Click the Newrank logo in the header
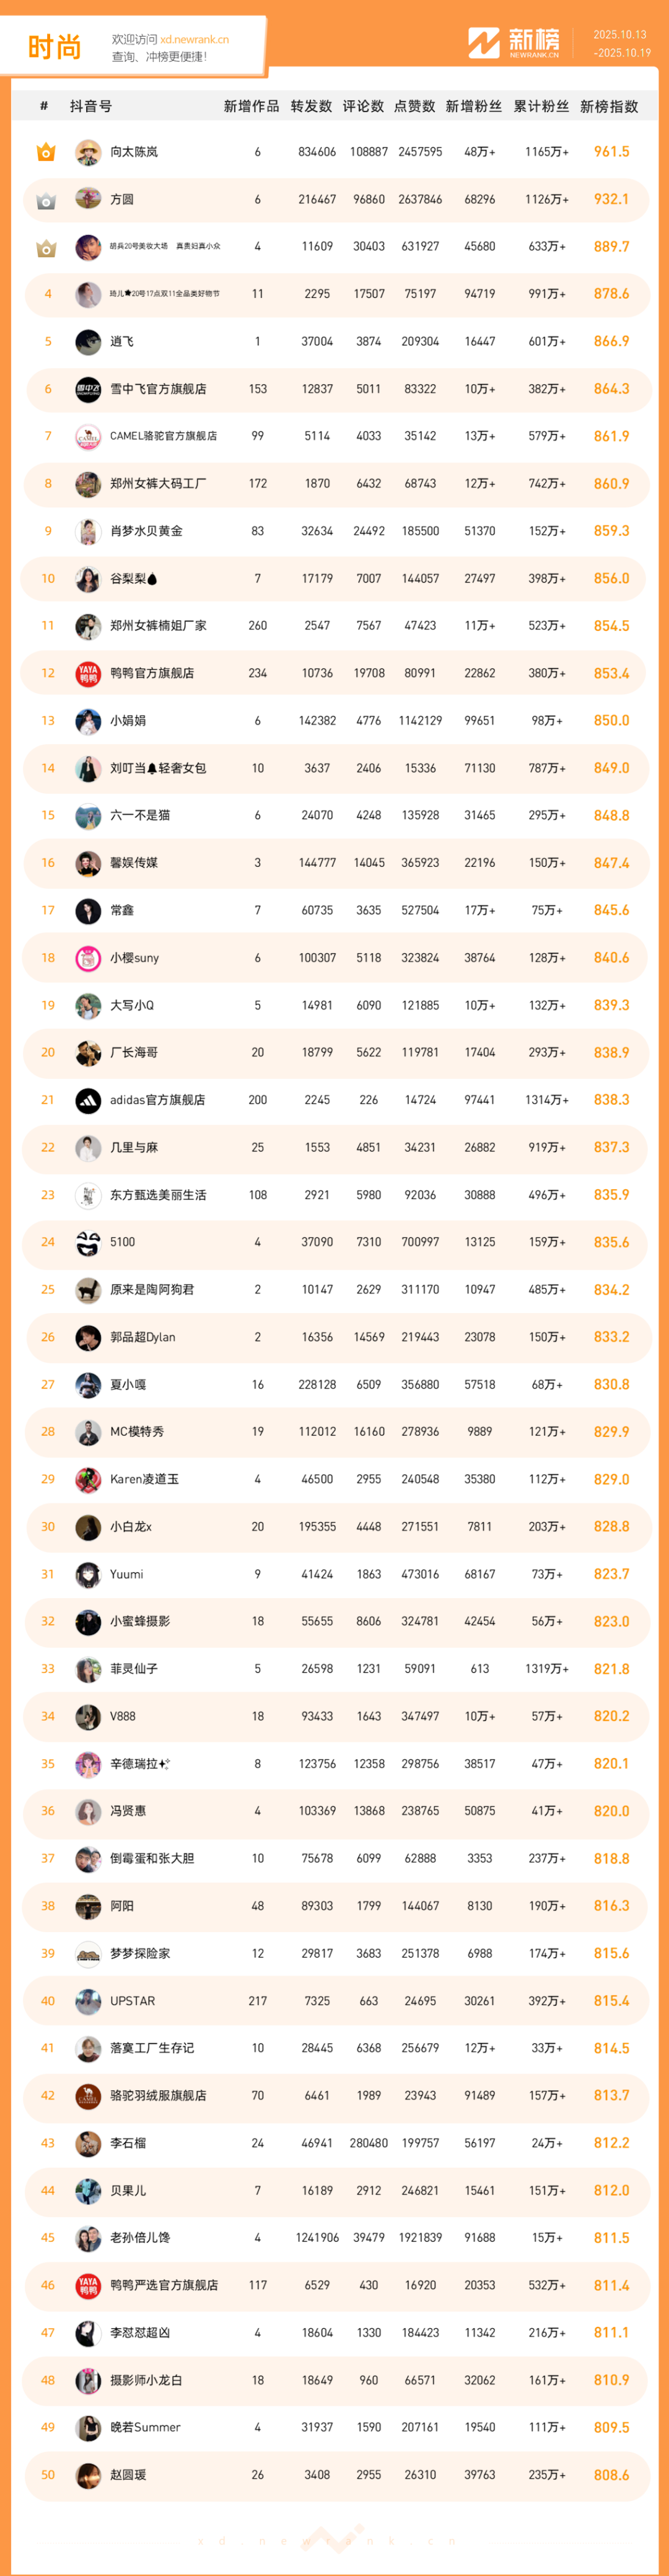Viewport: 669px width, 2576px height. pyautogui.click(x=513, y=43)
